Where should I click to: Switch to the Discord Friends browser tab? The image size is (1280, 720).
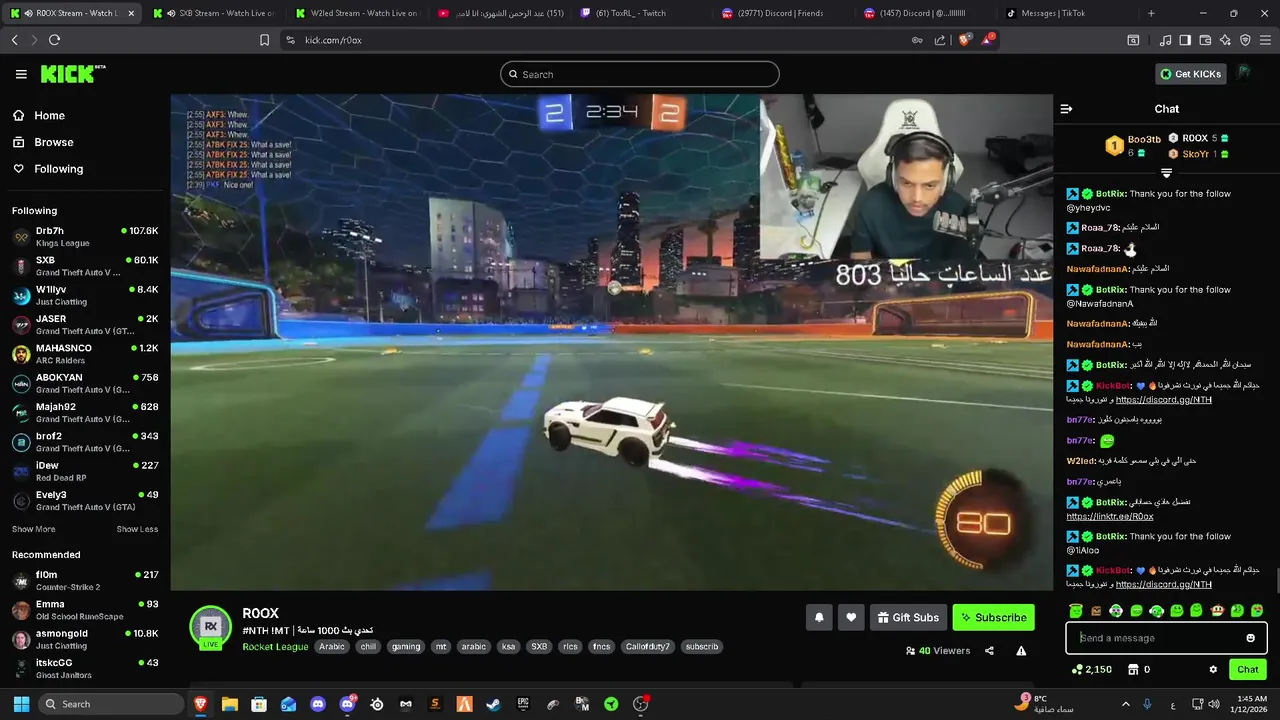pyautogui.click(x=783, y=13)
